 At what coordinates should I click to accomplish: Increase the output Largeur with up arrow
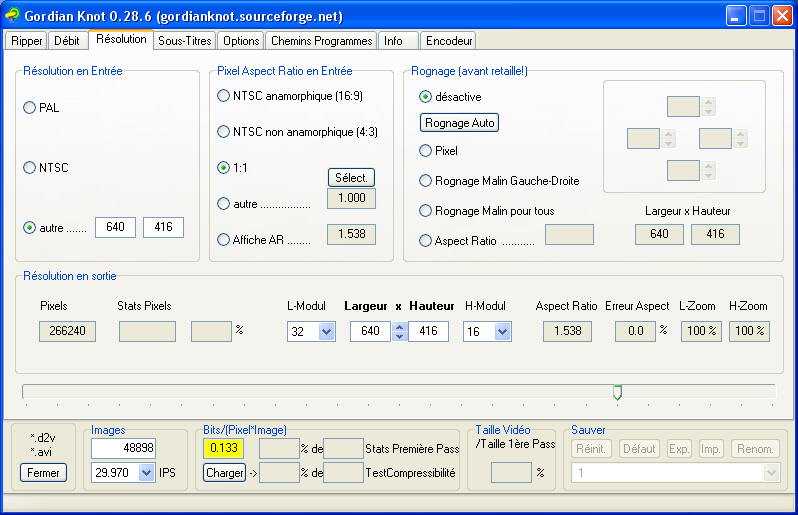[x=400, y=327]
